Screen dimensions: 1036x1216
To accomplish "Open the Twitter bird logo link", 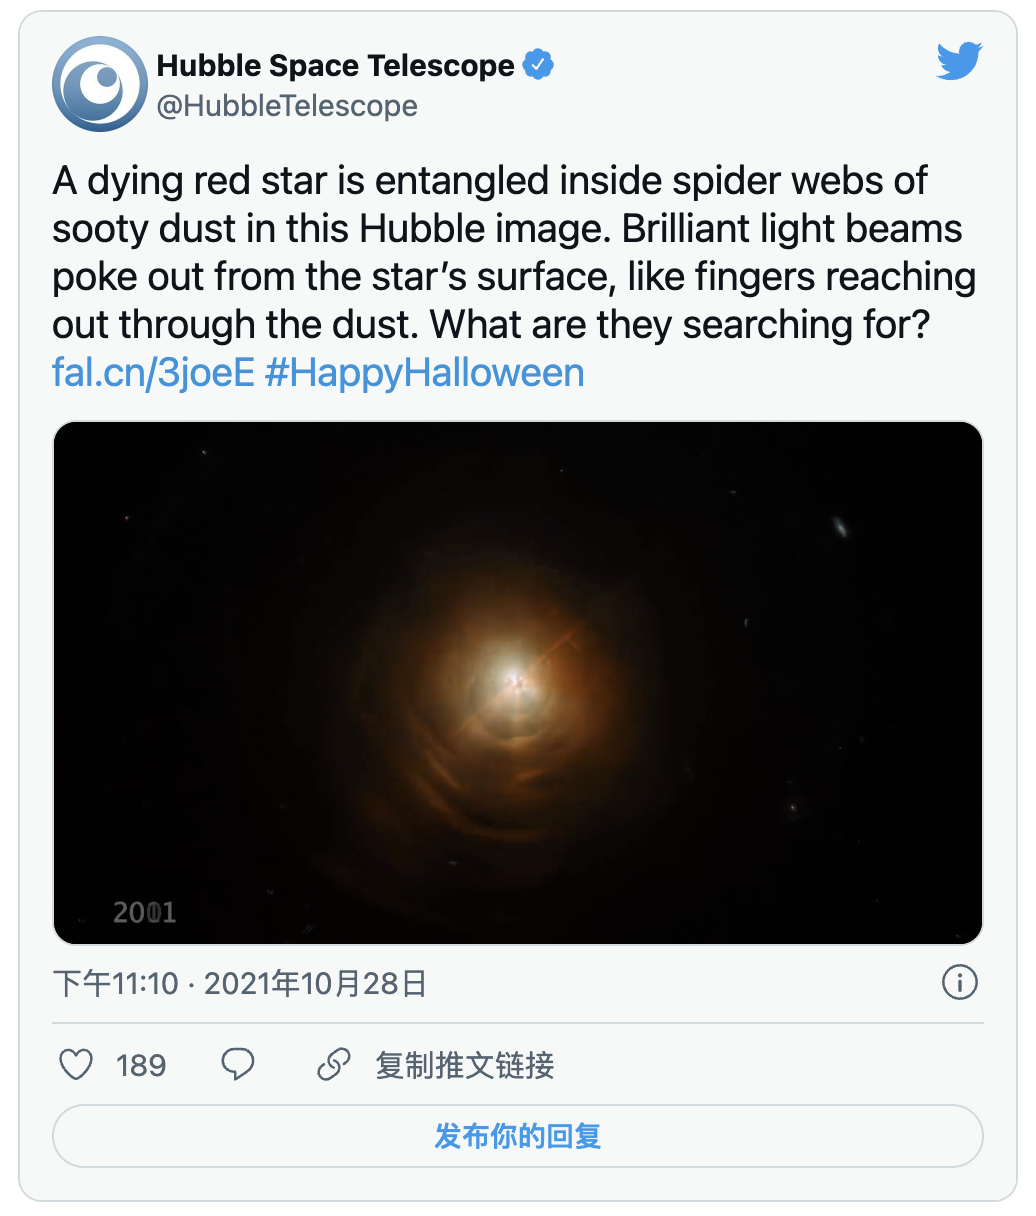I will coord(959,62).
